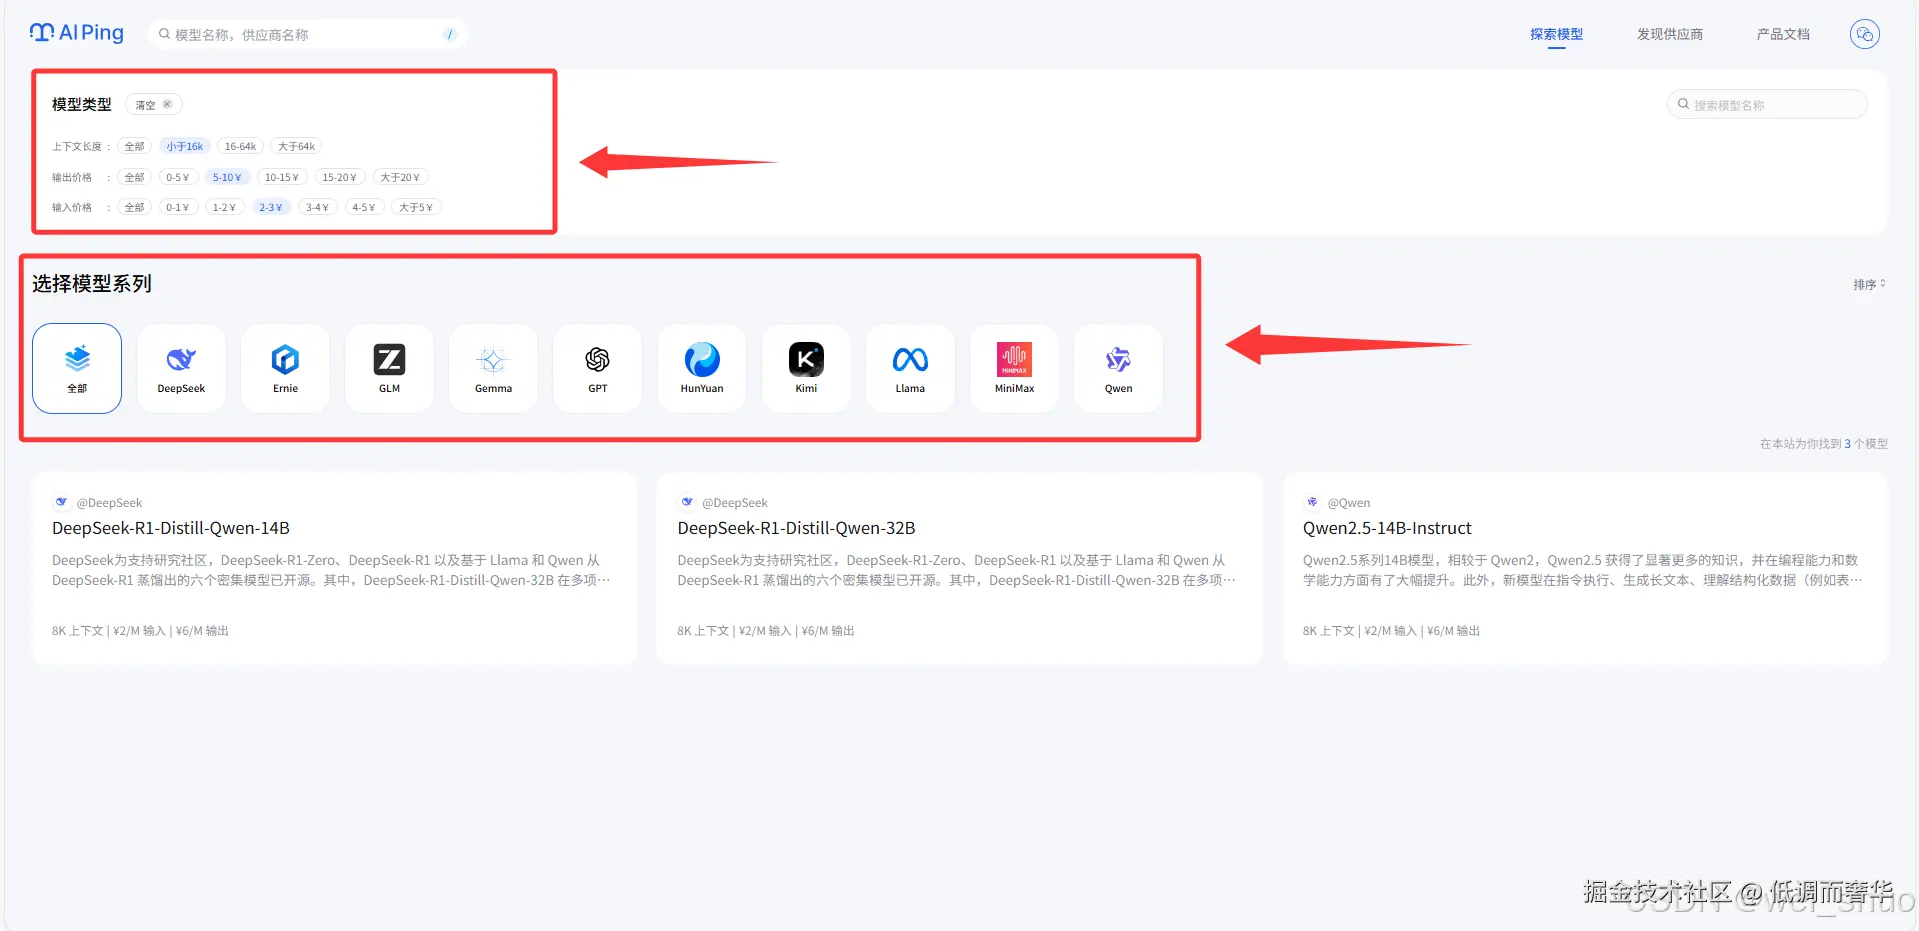Image resolution: width=1919 pixels, height=931 pixels.
Task: Click the description of DeepSeek-R1-Distill-Qwen-14B card
Action: point(331,570)
